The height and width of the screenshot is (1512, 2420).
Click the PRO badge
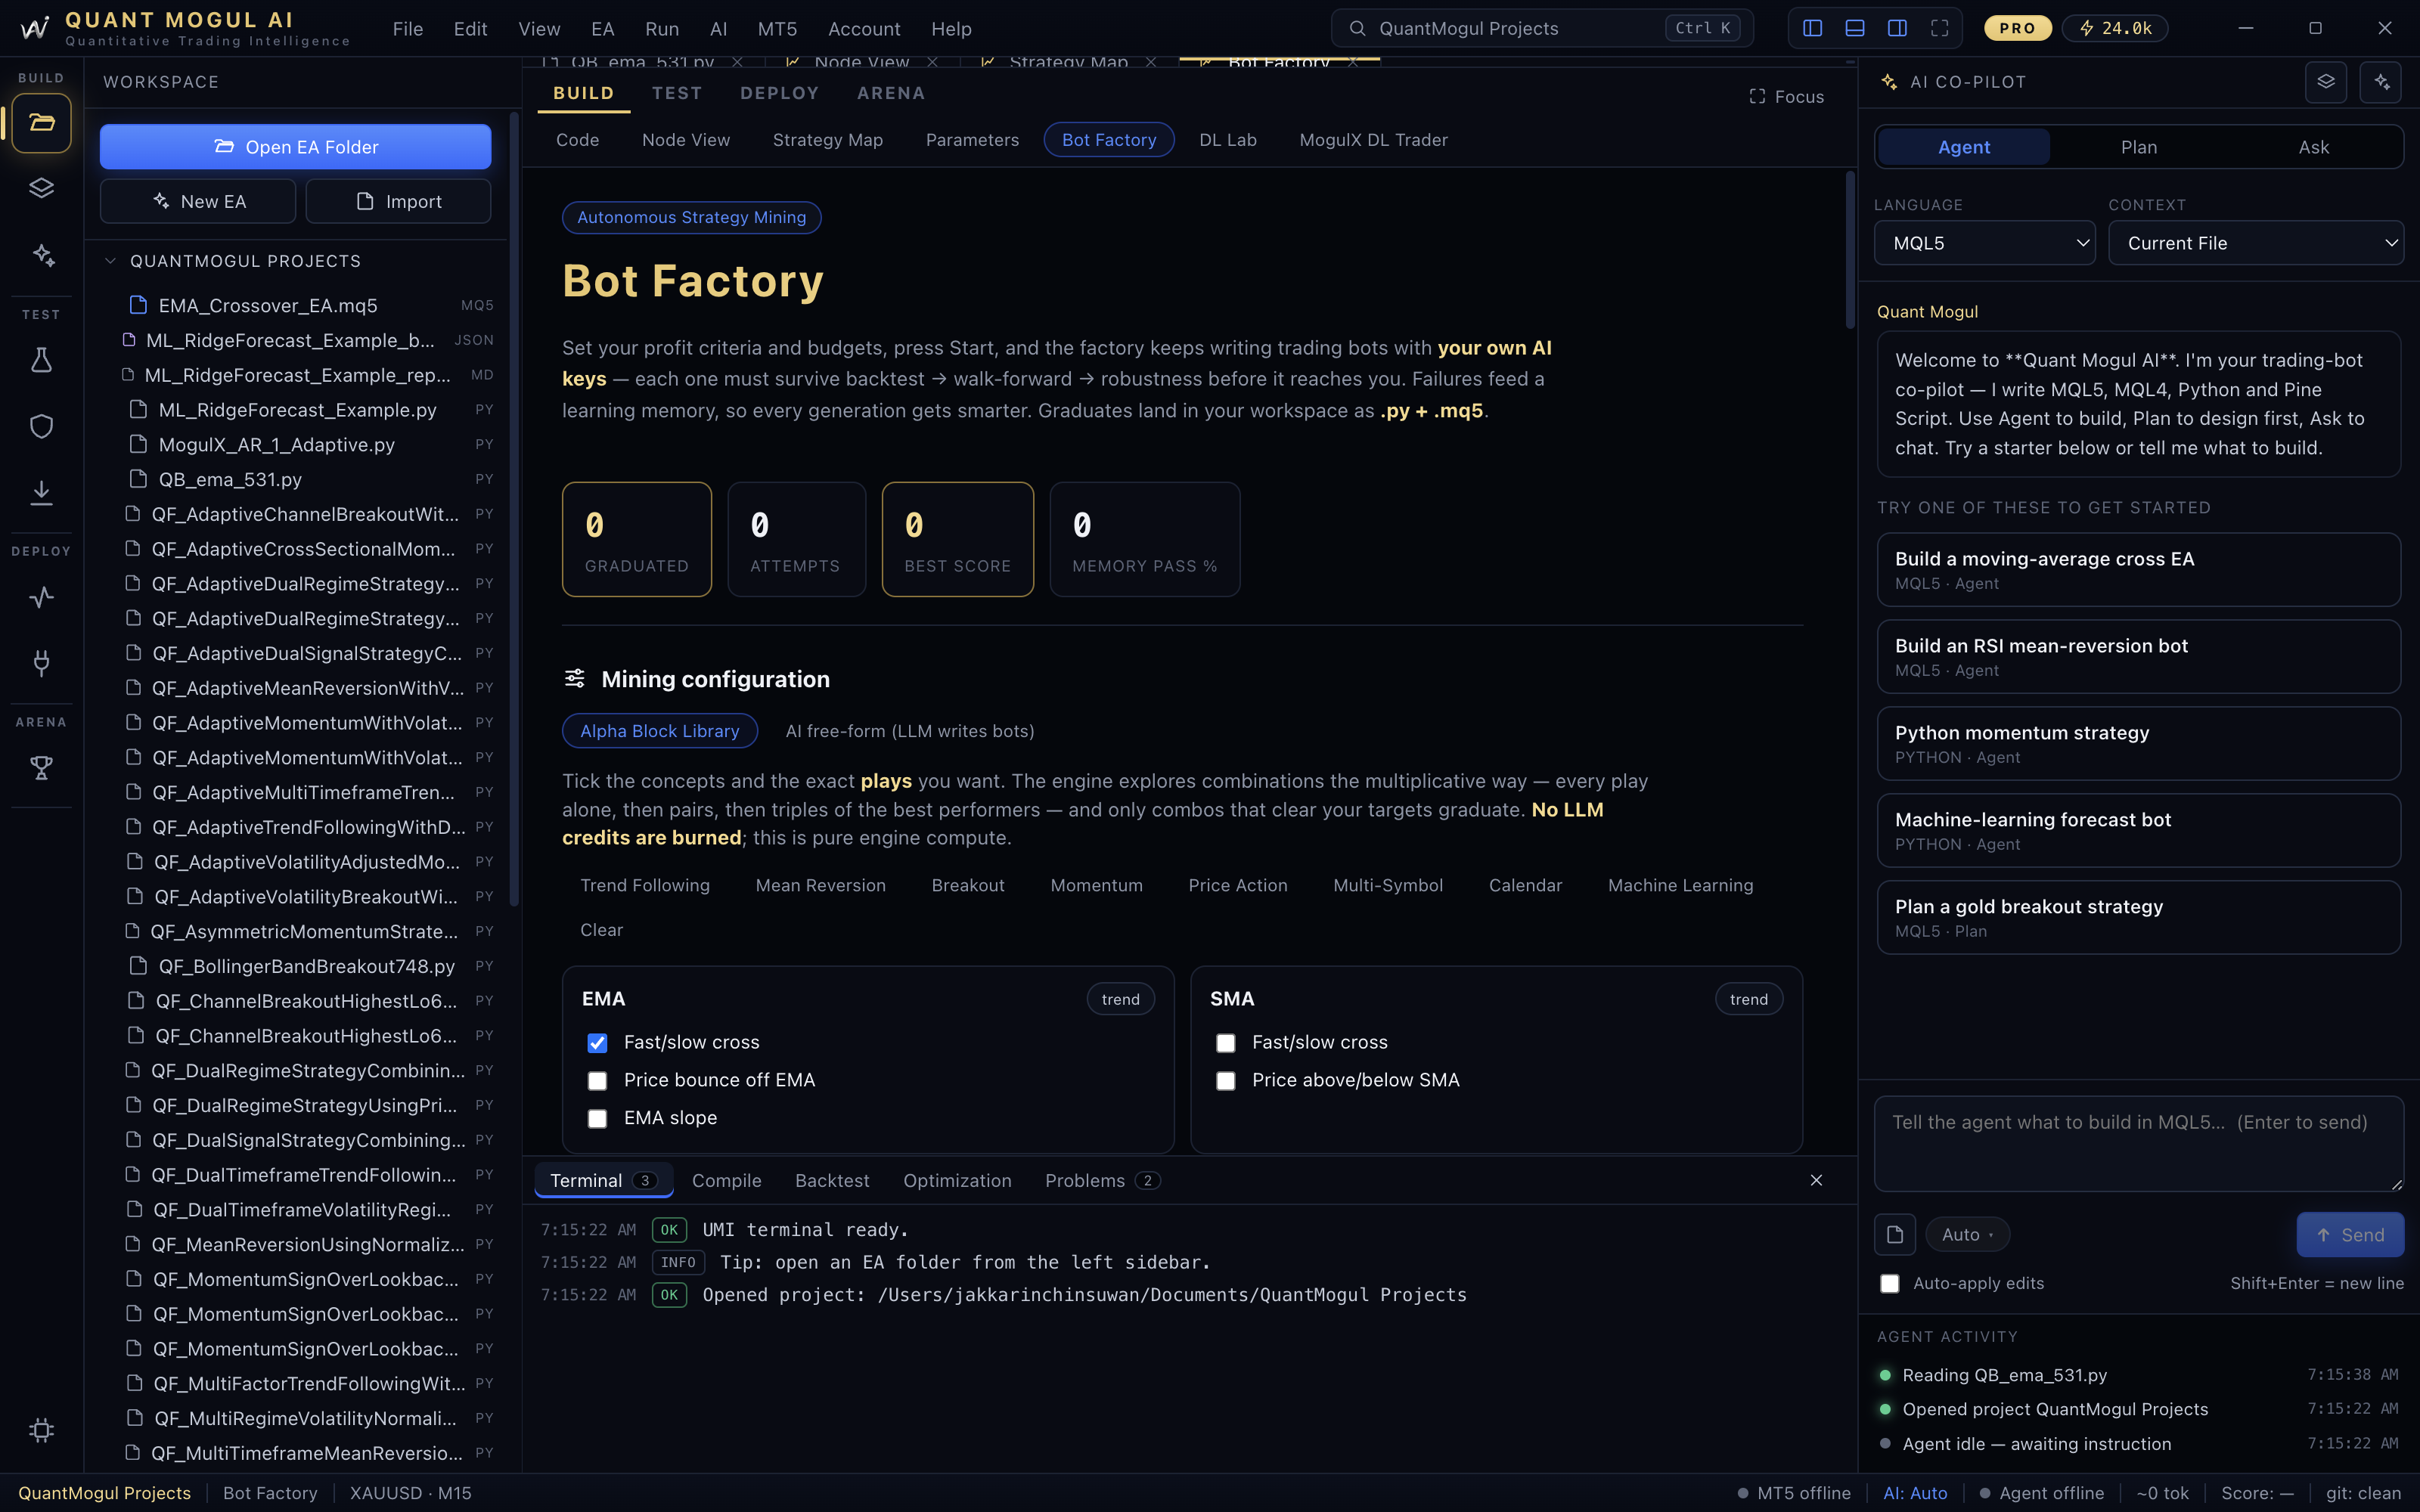pyautogui.click(x=2017, y=28)
